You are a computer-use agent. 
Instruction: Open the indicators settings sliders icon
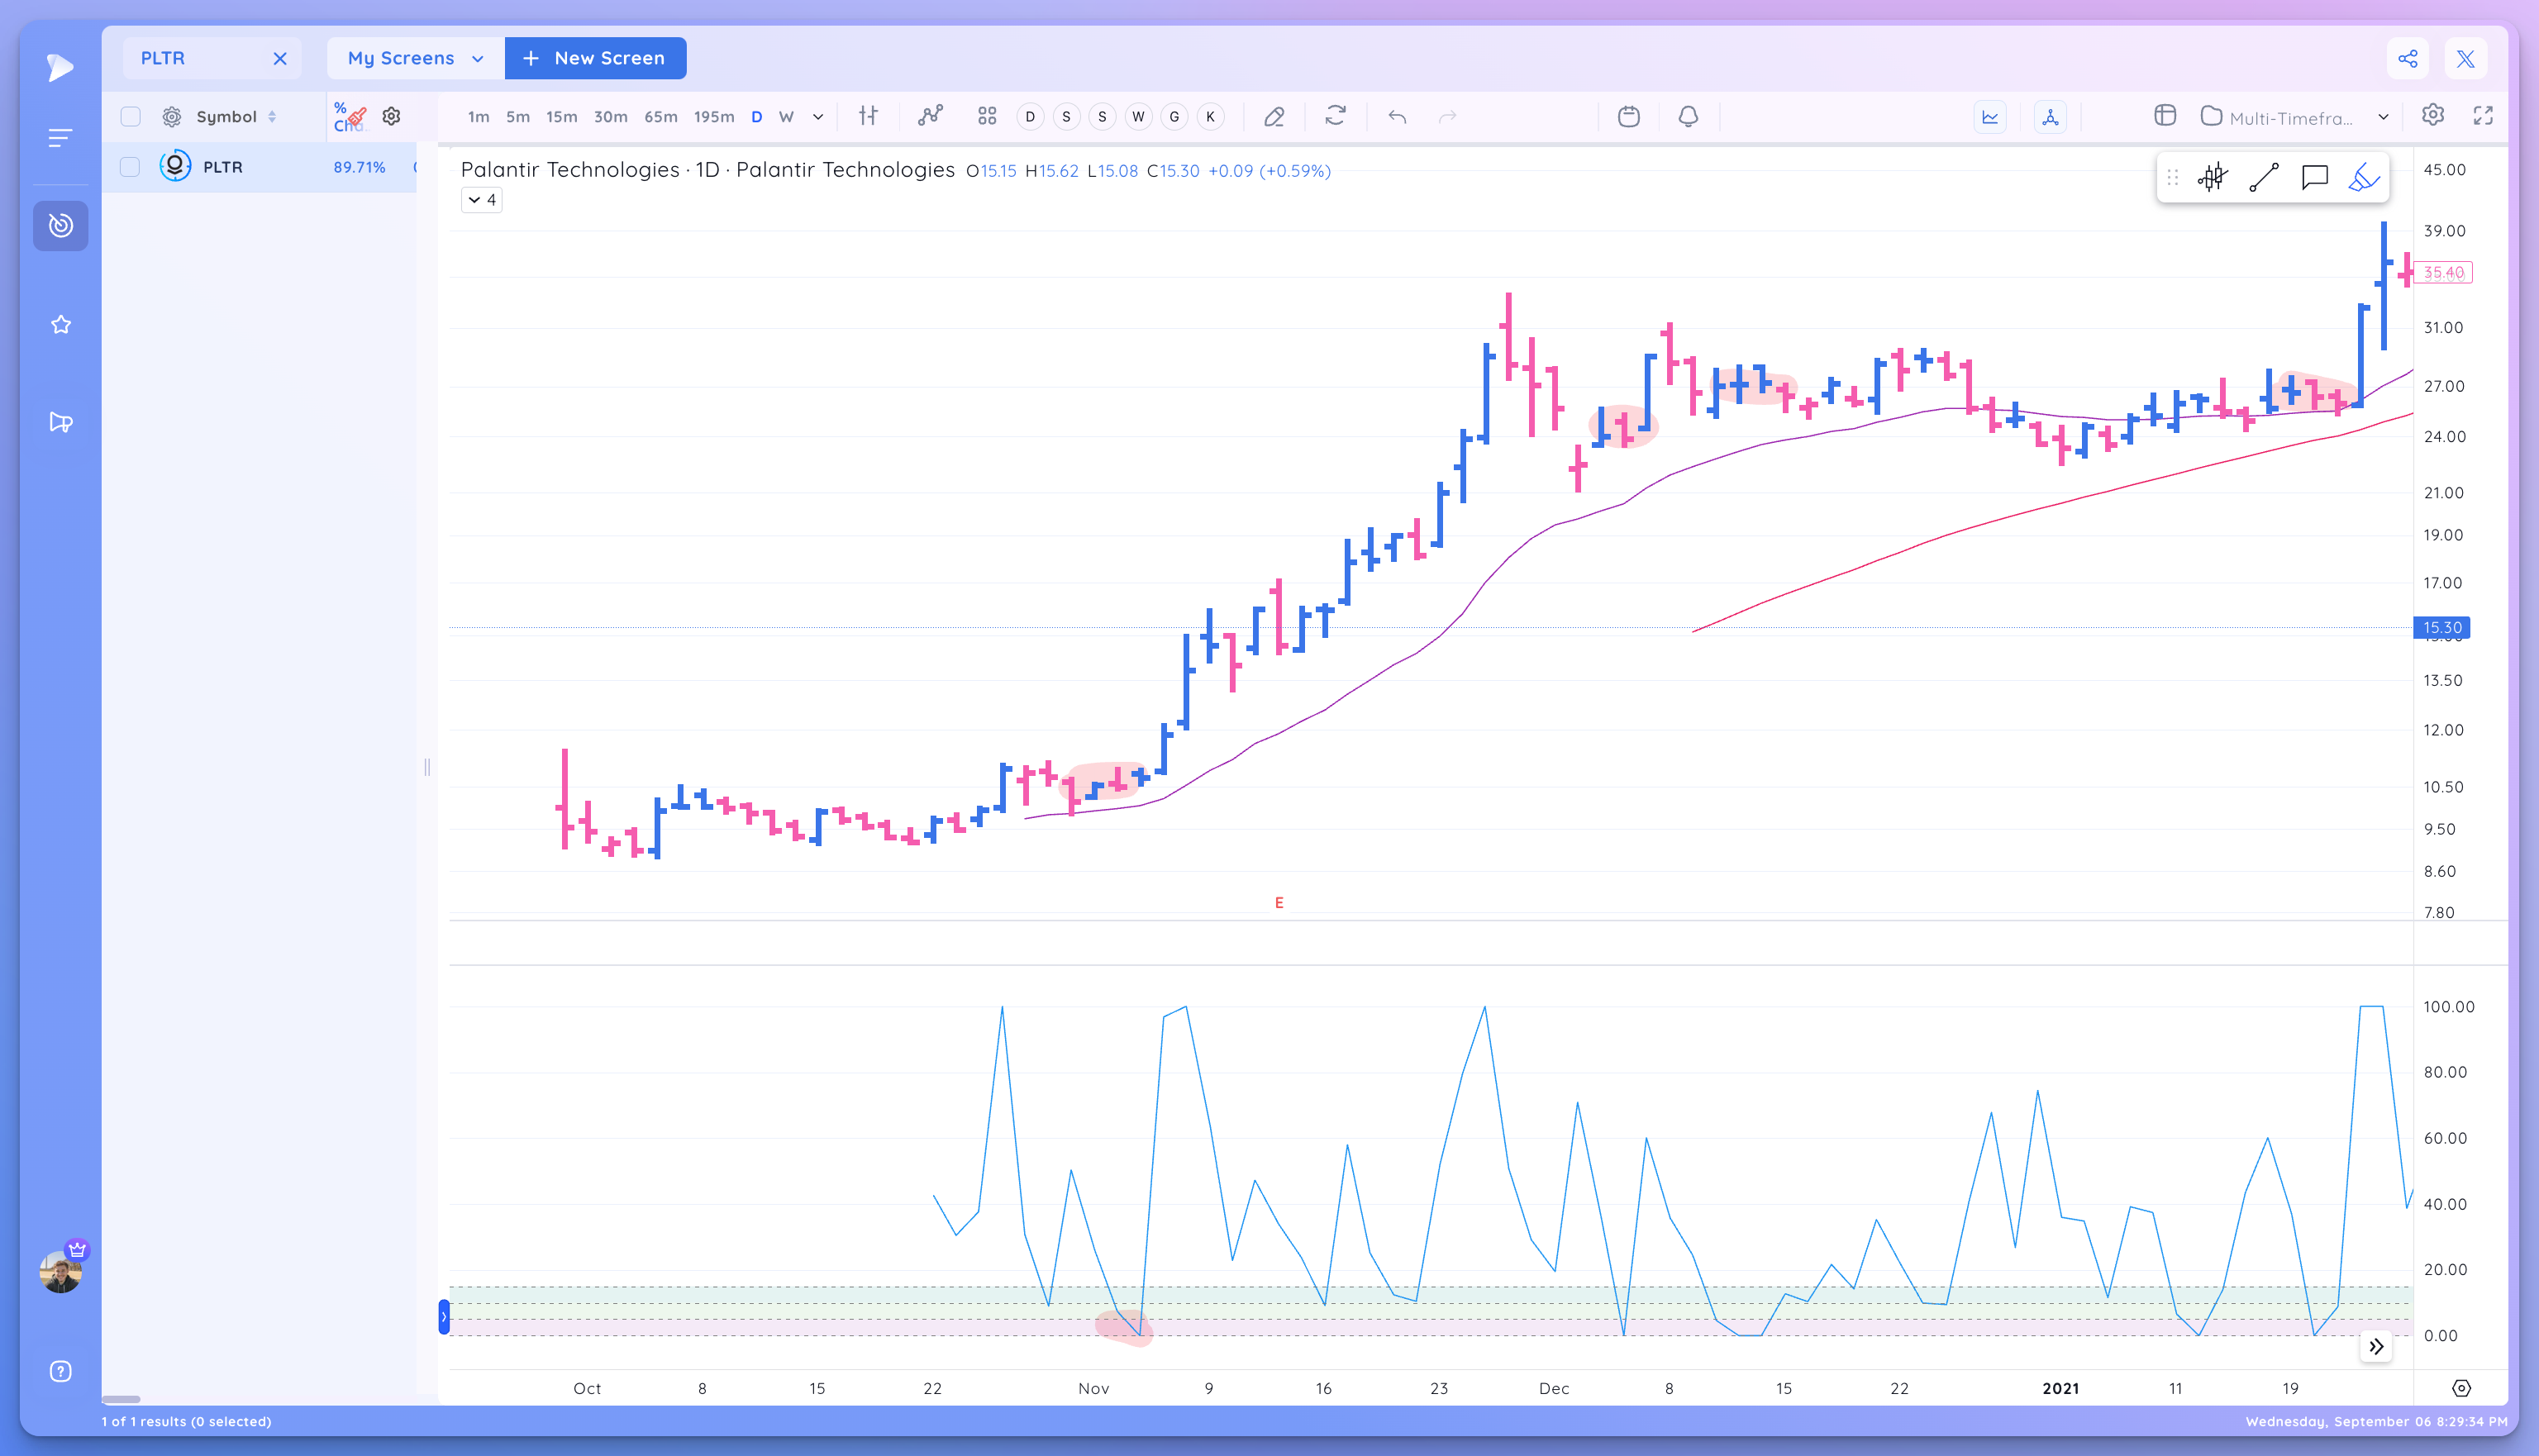tap(868, 117)
